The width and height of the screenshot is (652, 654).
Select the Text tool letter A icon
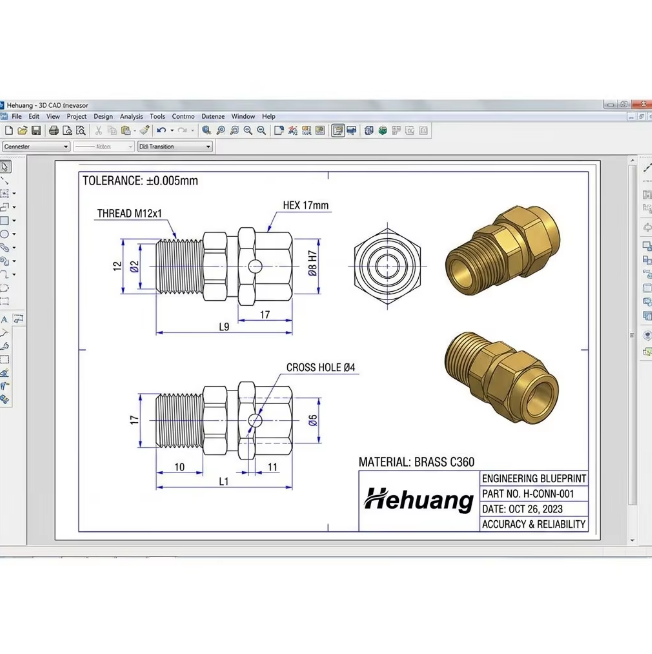[4, 320]
